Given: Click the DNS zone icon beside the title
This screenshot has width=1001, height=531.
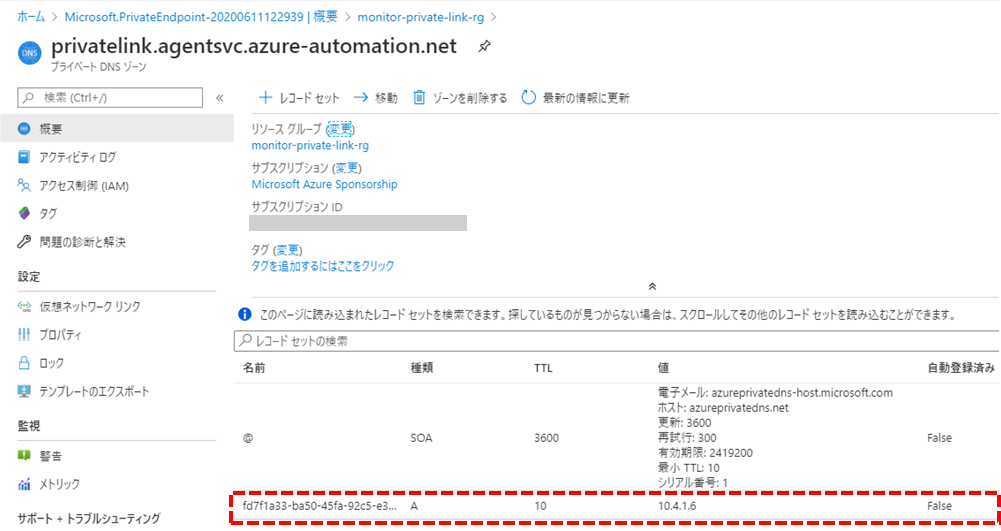Looking at the screenshot, I should pyautogui.click(x=29, y=53).
